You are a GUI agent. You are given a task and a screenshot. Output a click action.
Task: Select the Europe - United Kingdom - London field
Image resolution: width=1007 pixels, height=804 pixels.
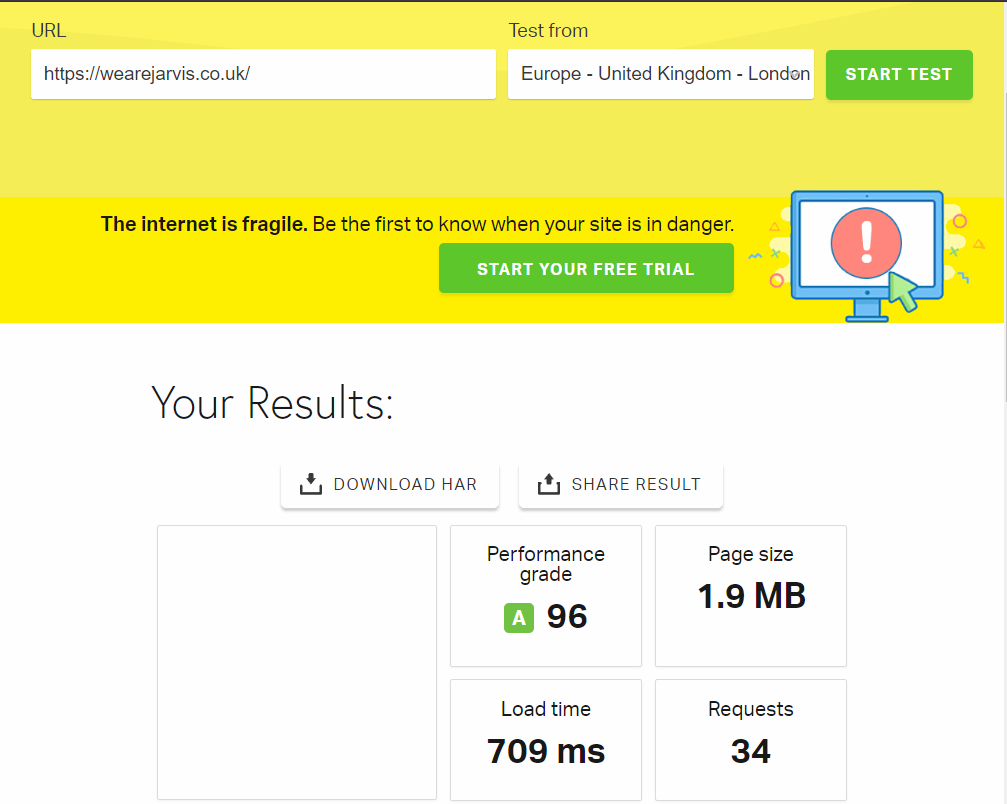[660, 74]
